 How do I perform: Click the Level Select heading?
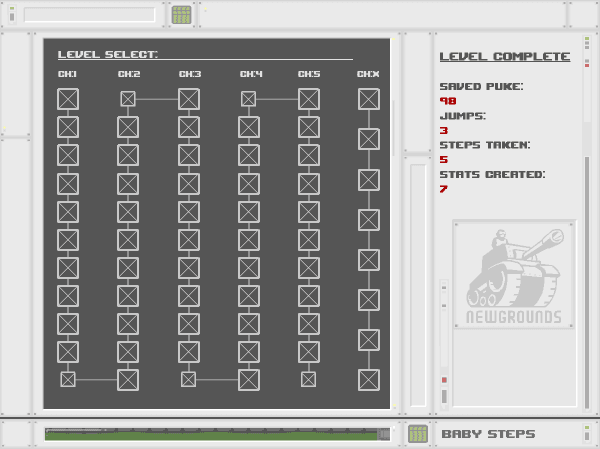tap(108, 54)
